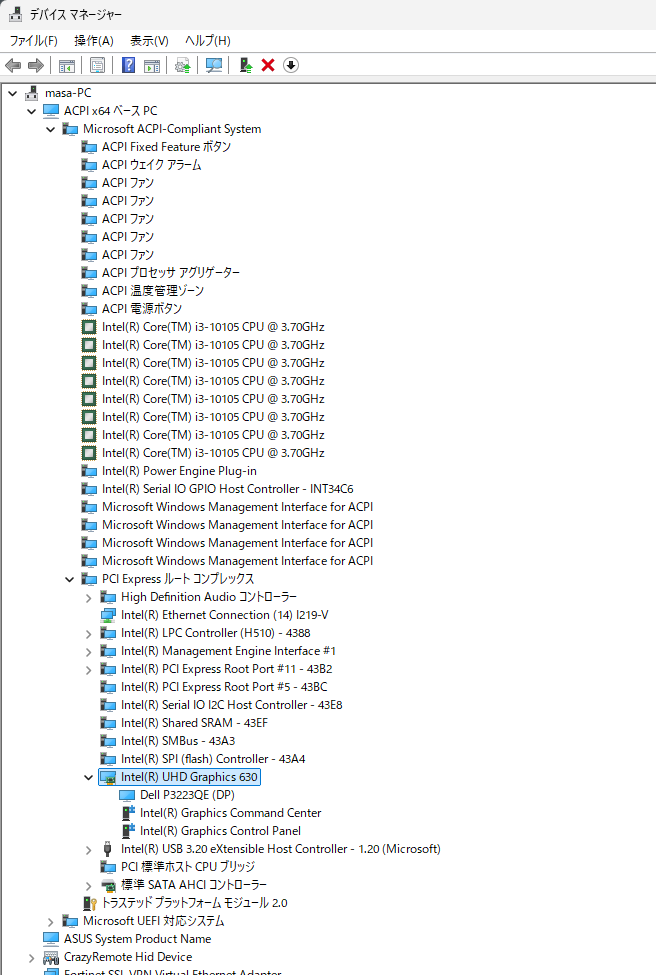The height and width of the screenshot is (975, 656).
Task: Click the Back arrow in the toolbar
Action: (13, 65)
